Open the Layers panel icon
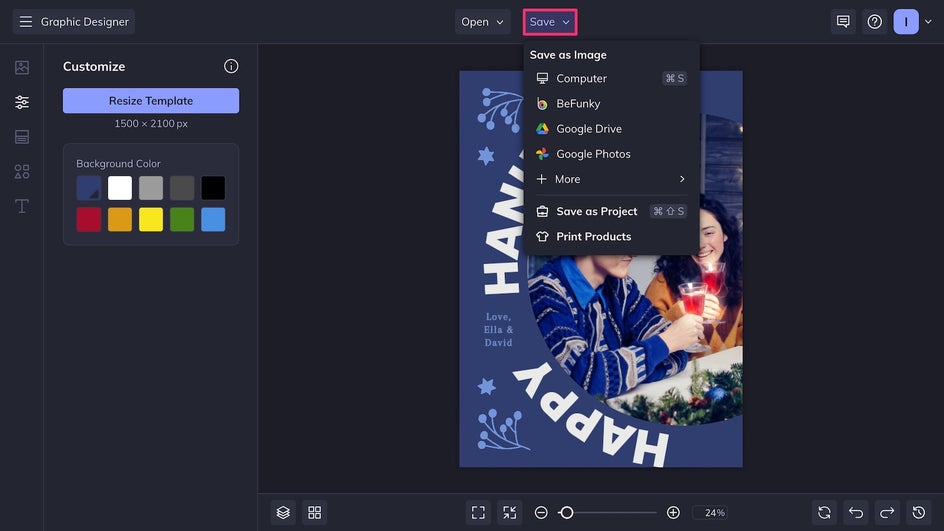 283,512
